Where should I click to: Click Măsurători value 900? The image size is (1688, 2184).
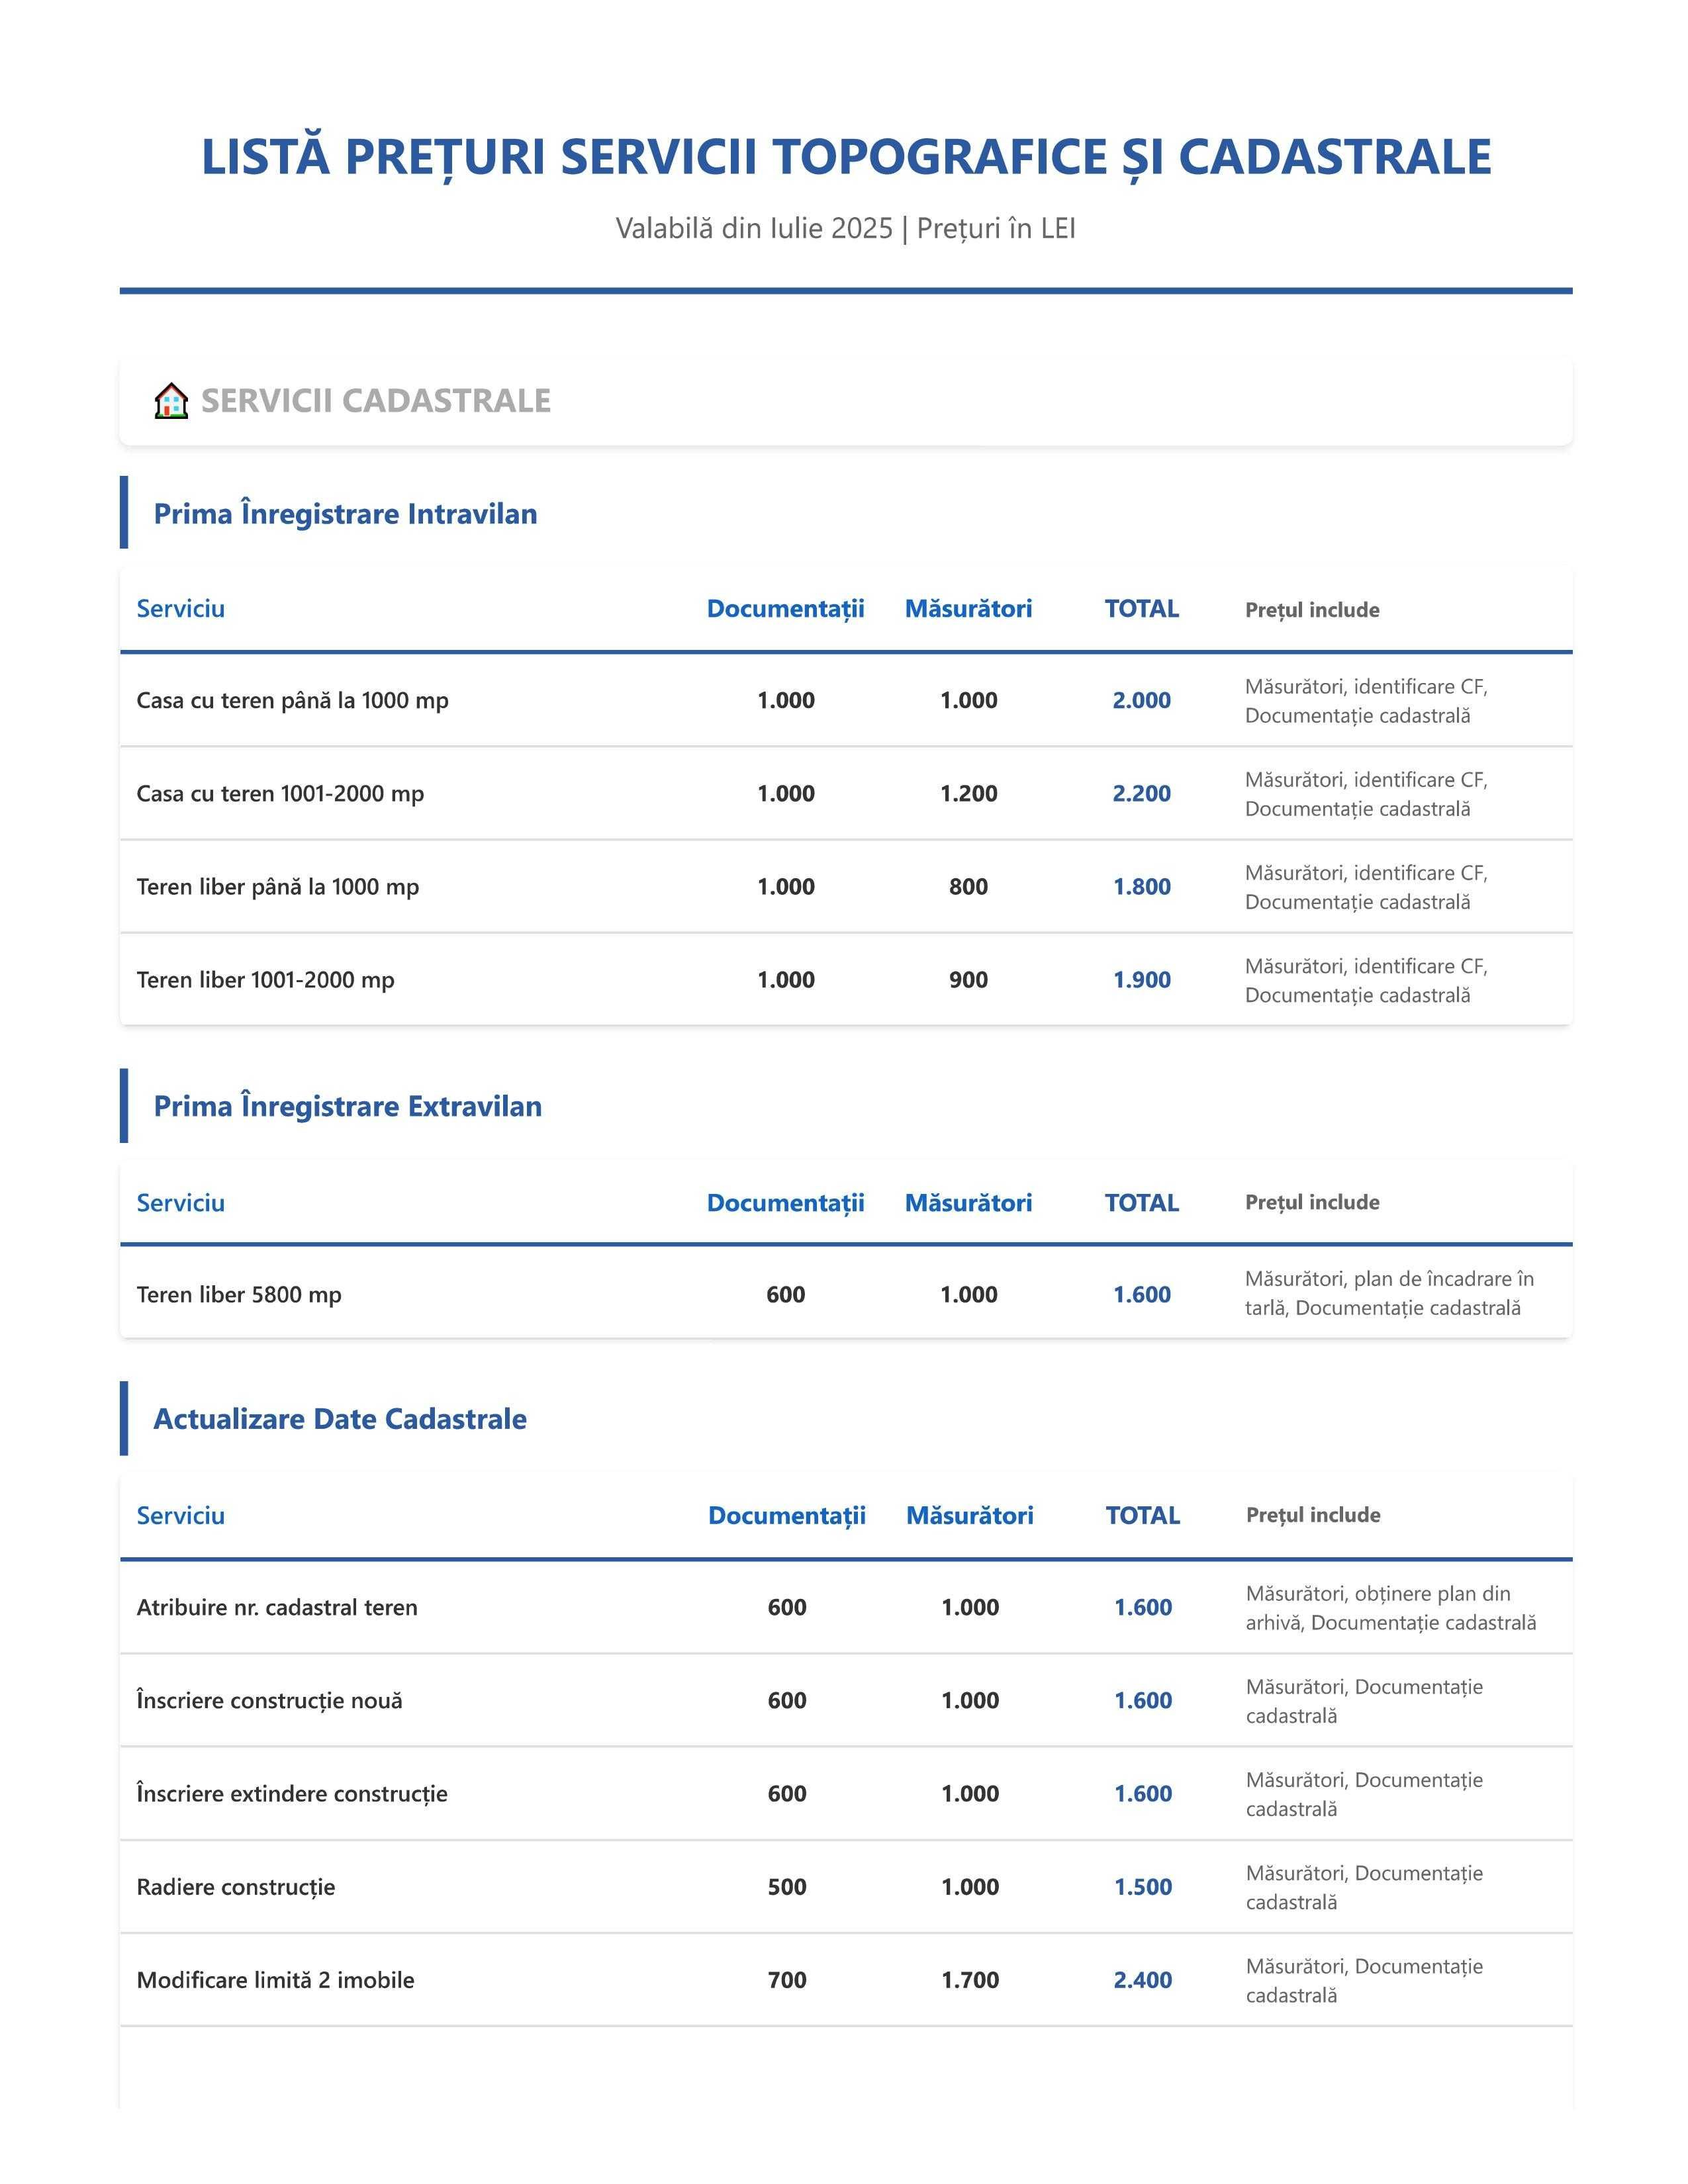pos(969,979)
